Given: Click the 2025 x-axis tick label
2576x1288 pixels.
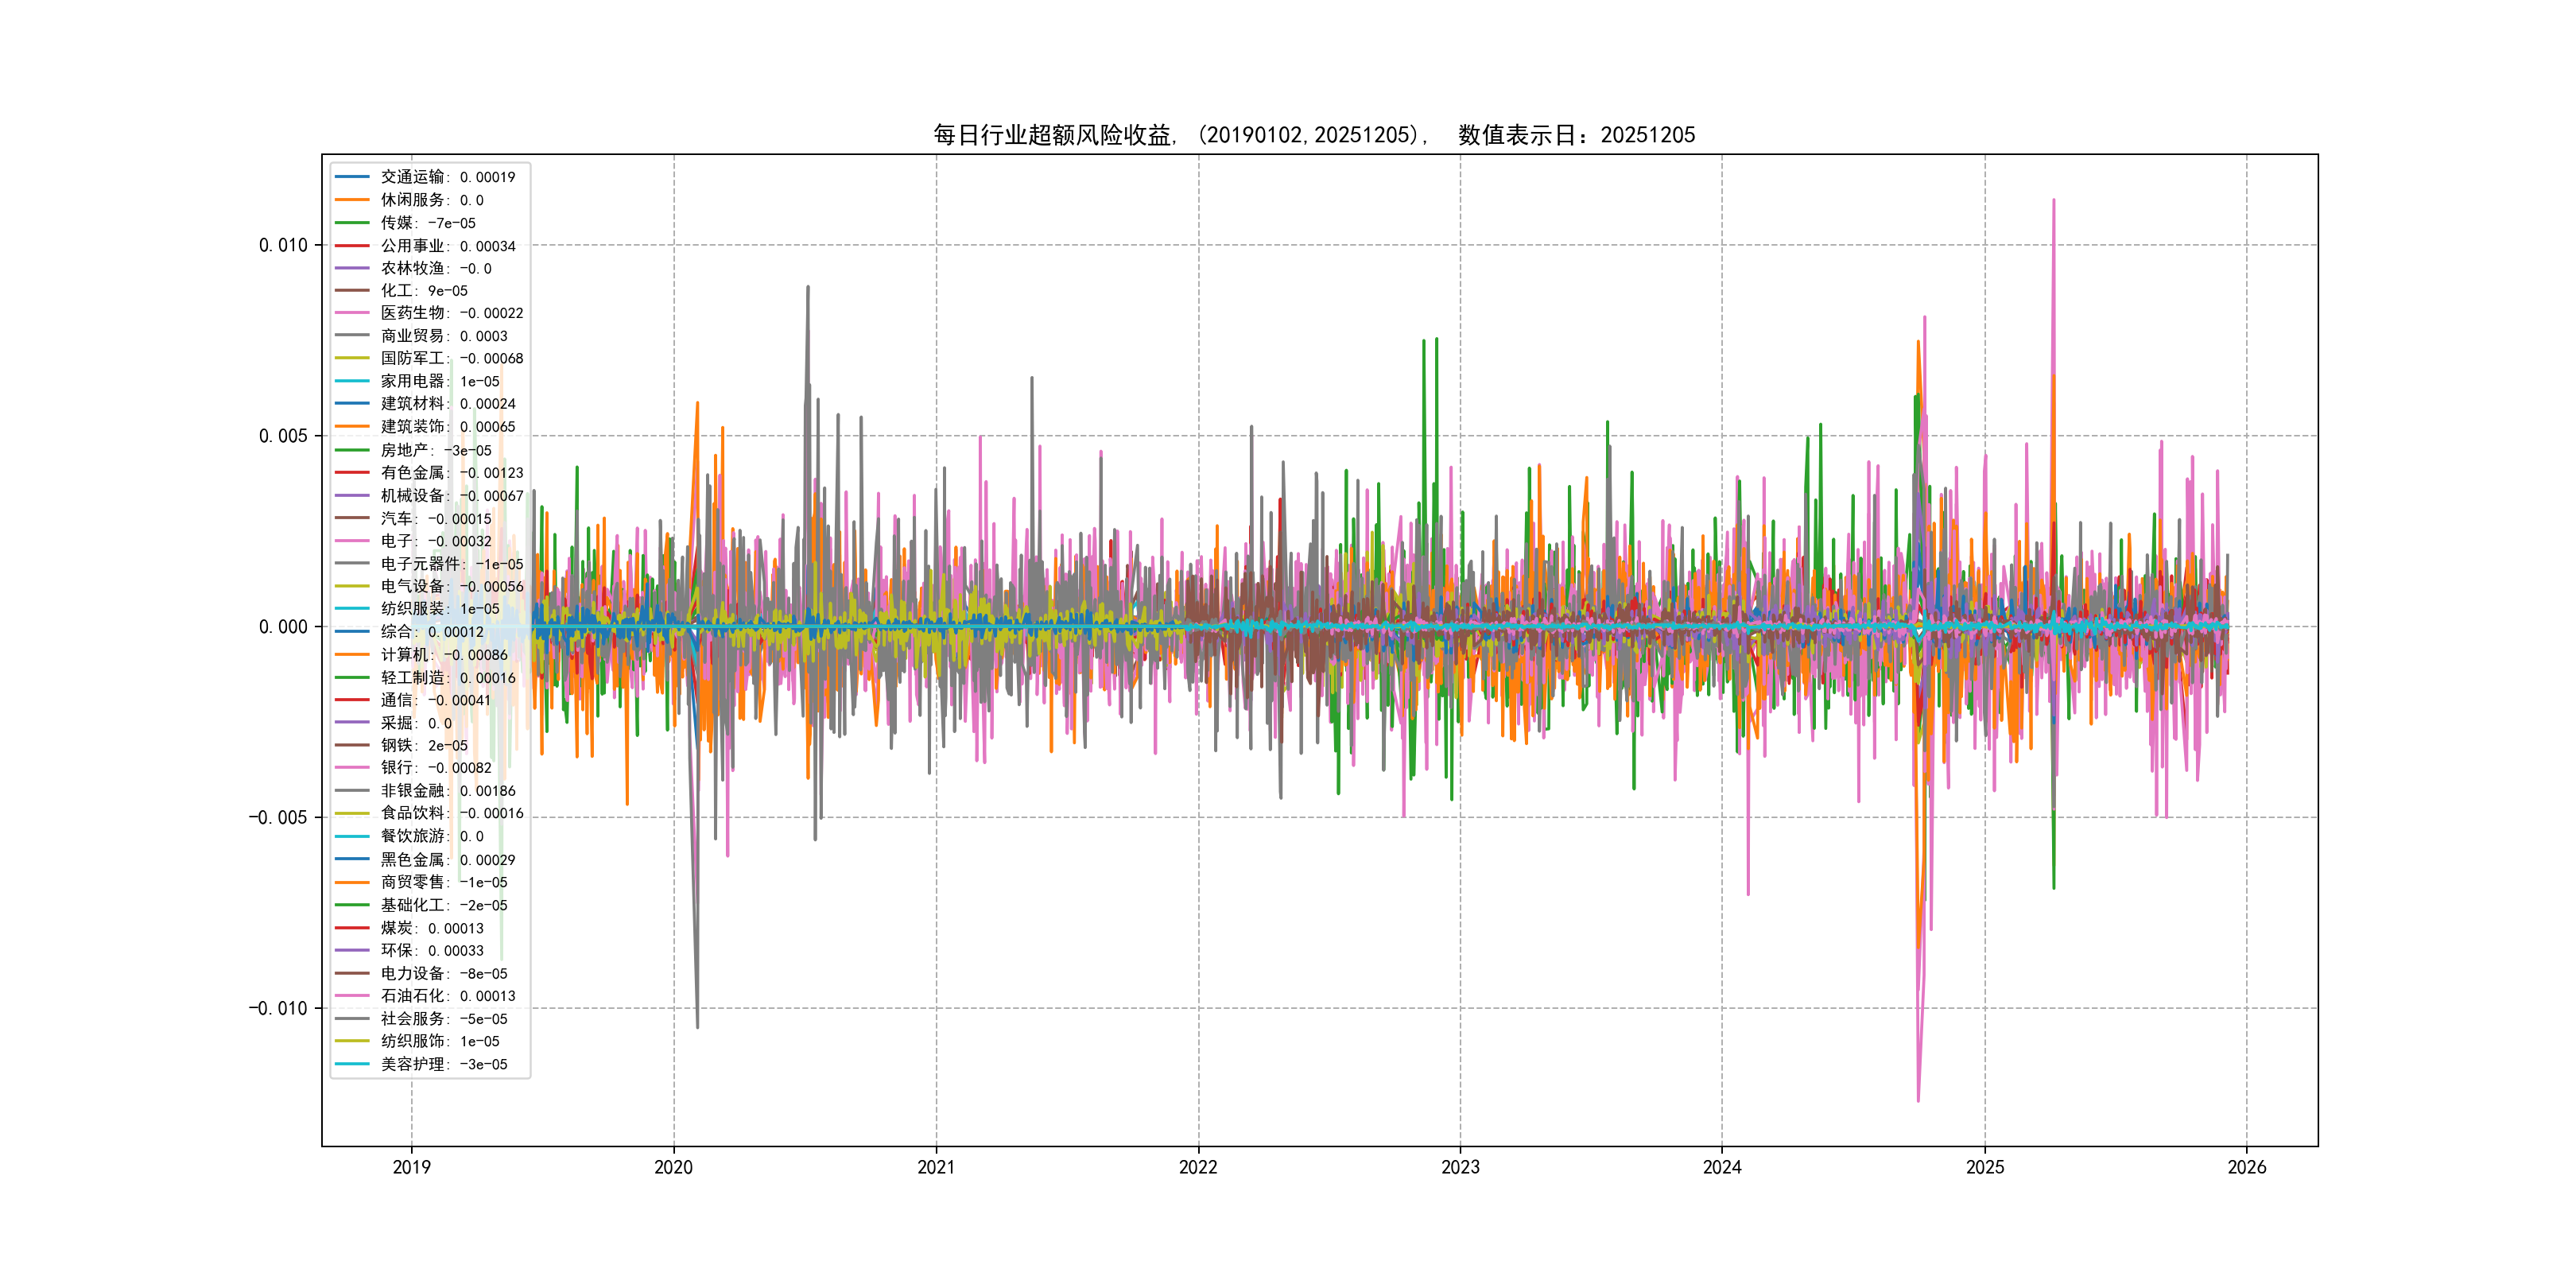Looking at the screenshot, I should 1985,1167.
